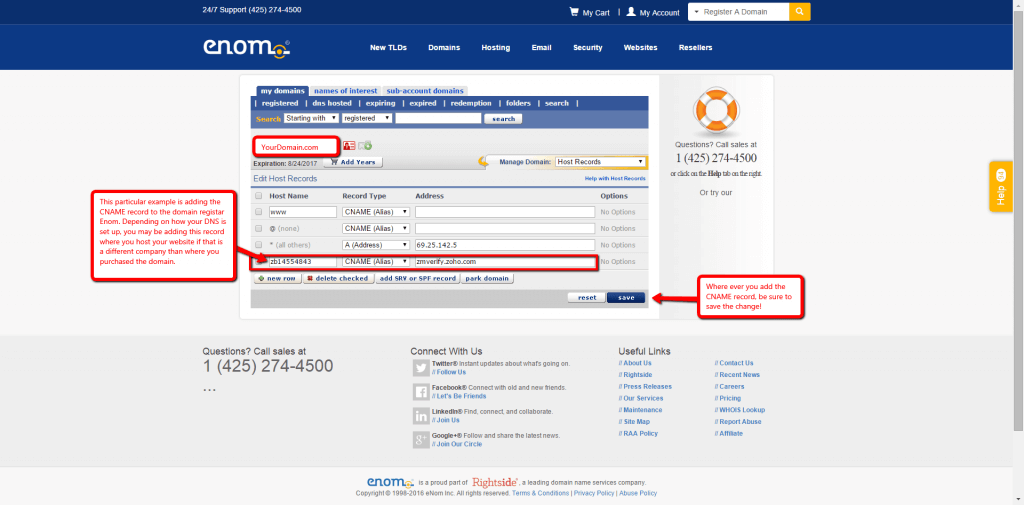This screenshot has width=1024, height=505.
Task: Select the expiring submenu item
Action: [x=380, y=103]
